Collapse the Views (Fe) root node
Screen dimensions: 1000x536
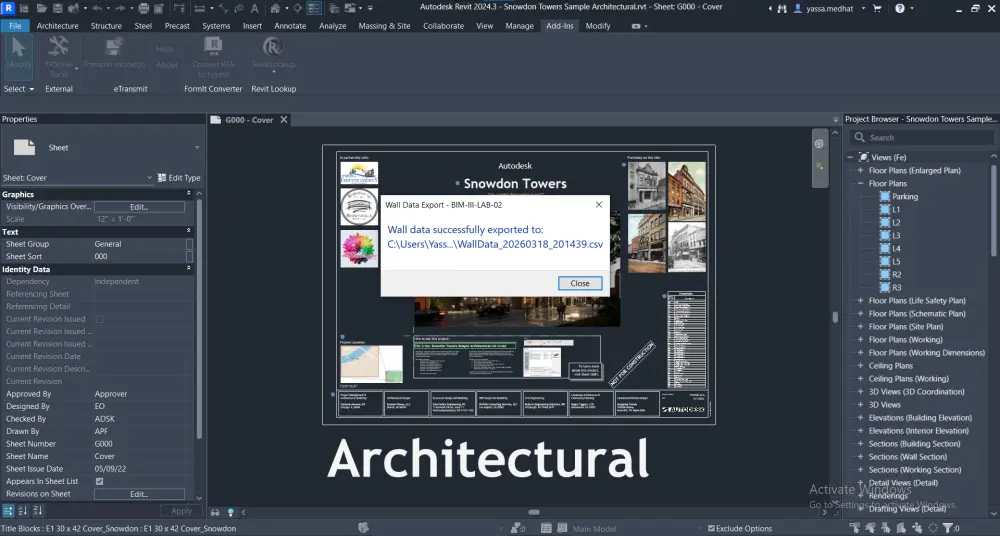850,157
